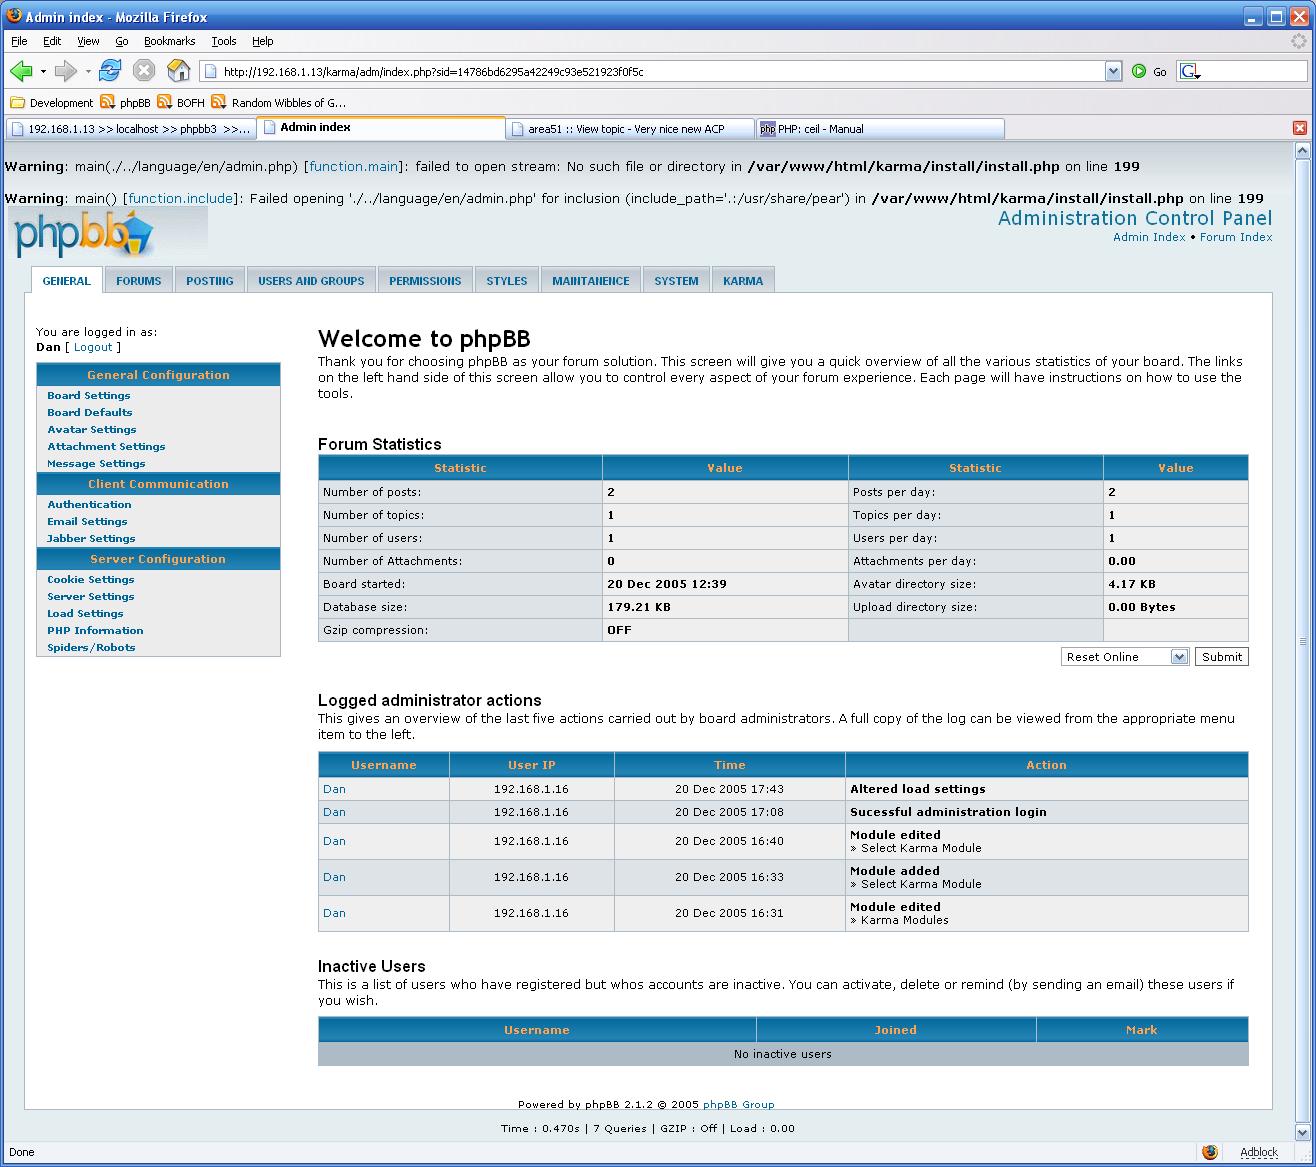Click the phpBB live bookmark feed icon
Viewport: 1316px width, 1167px height.
(x=107, y=102)
